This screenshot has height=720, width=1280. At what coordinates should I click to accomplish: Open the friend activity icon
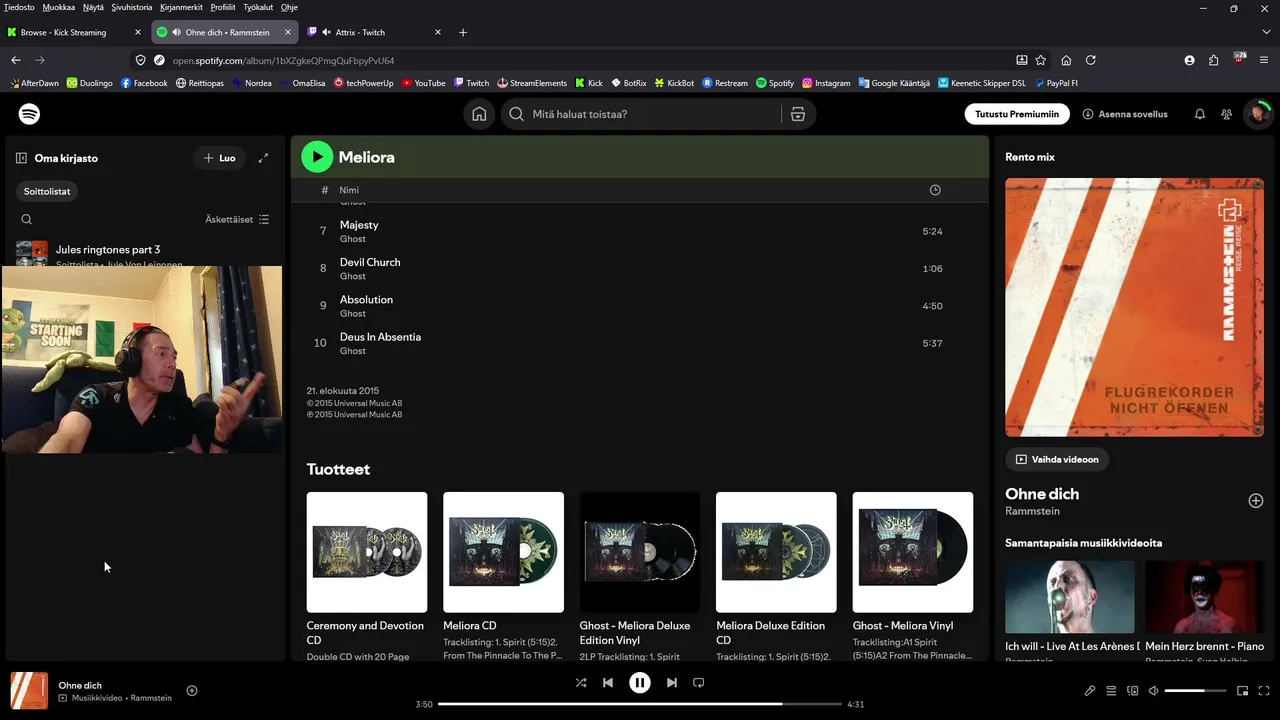coord(1226,114)
